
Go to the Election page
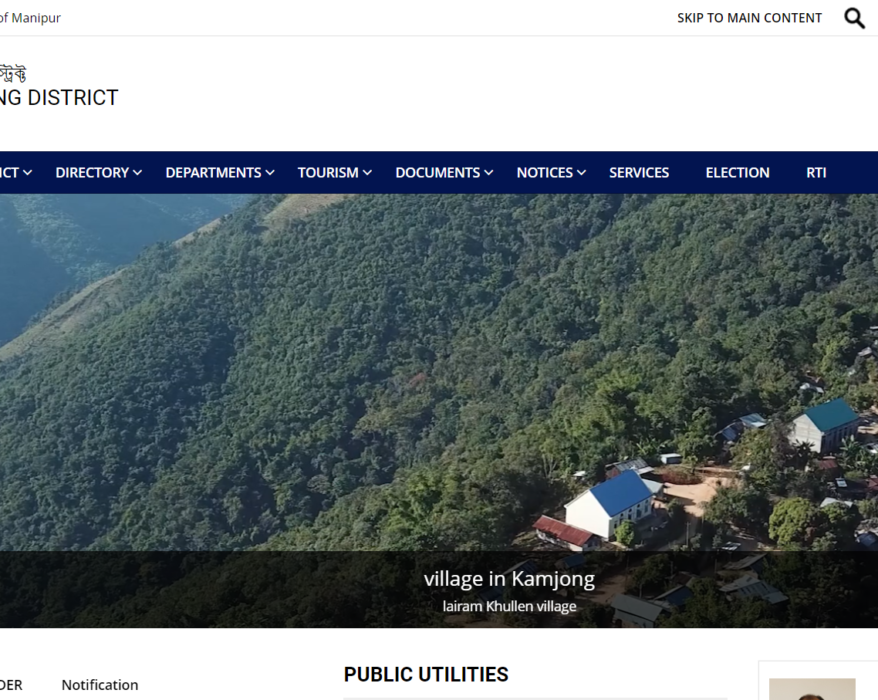737,172
